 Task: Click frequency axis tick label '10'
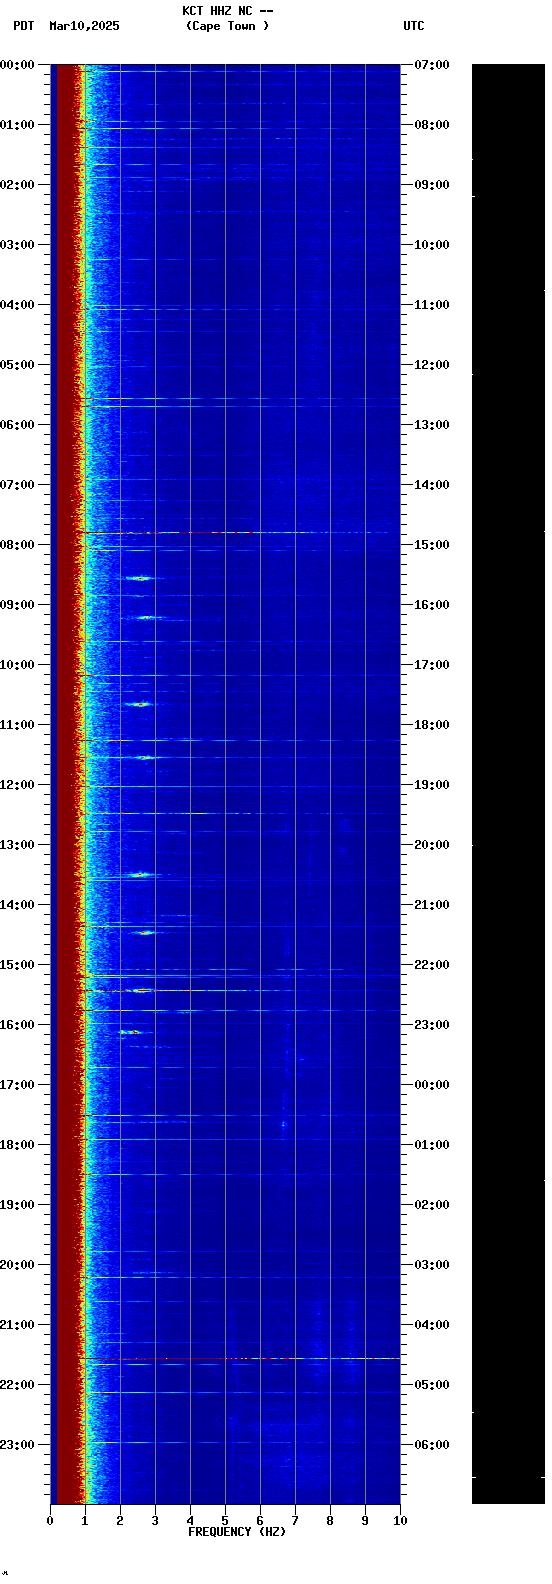400,1521
